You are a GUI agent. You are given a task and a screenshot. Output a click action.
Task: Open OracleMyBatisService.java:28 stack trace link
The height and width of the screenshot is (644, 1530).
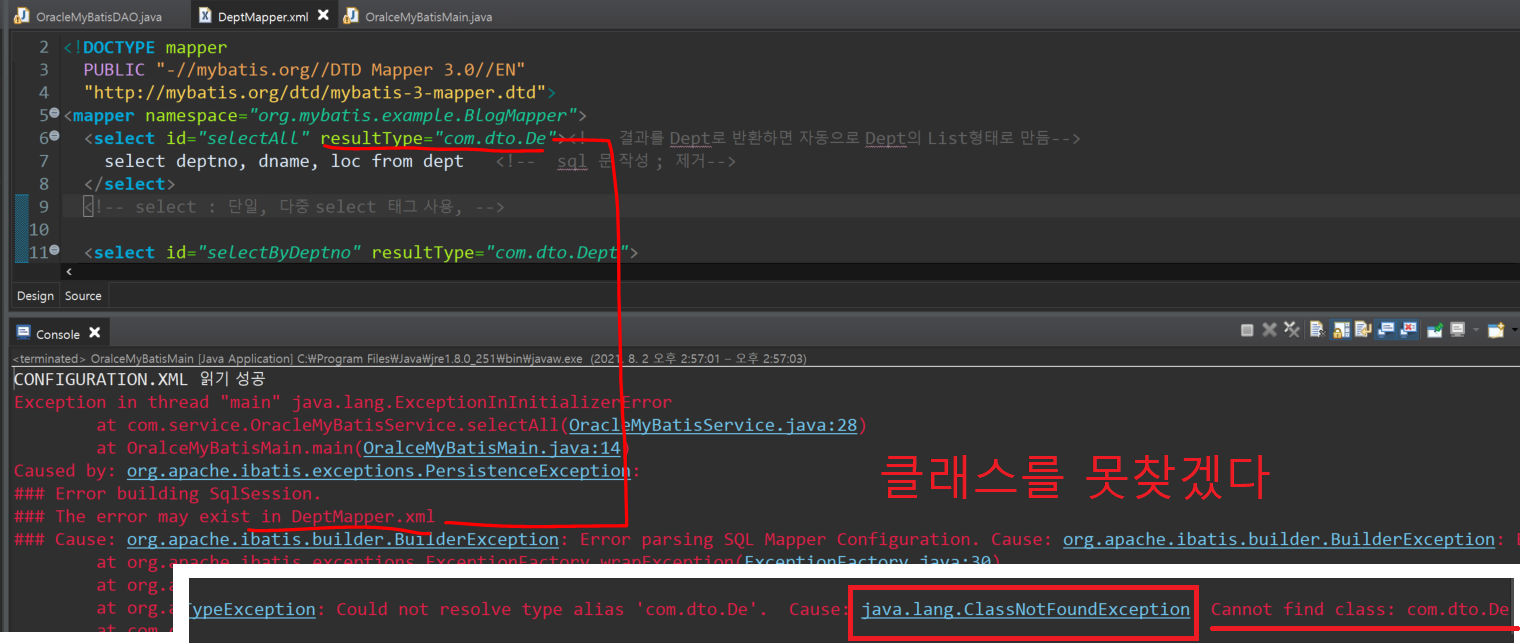coord(712,425)
